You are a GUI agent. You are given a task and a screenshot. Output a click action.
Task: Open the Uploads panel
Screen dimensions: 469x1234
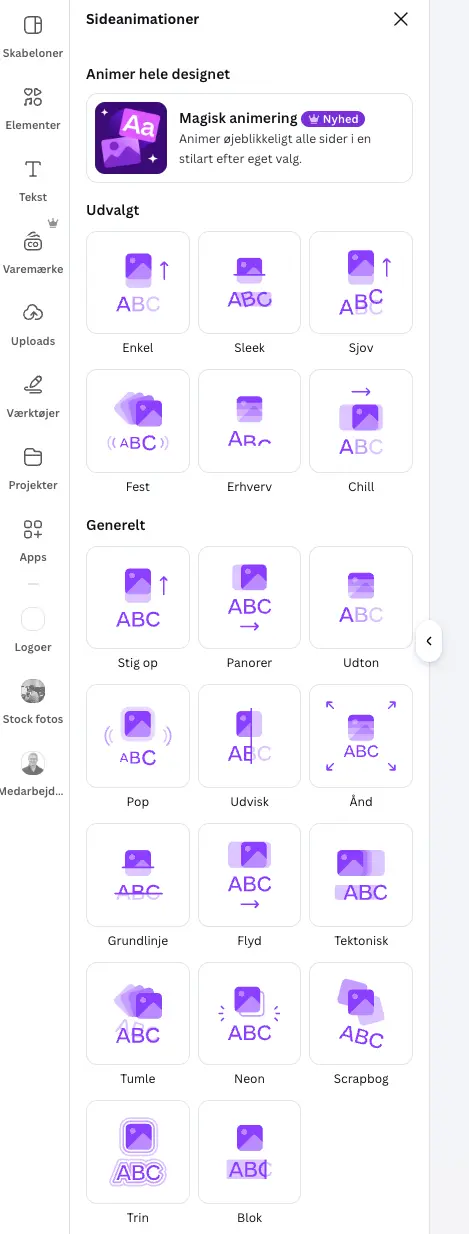point(33,324)
